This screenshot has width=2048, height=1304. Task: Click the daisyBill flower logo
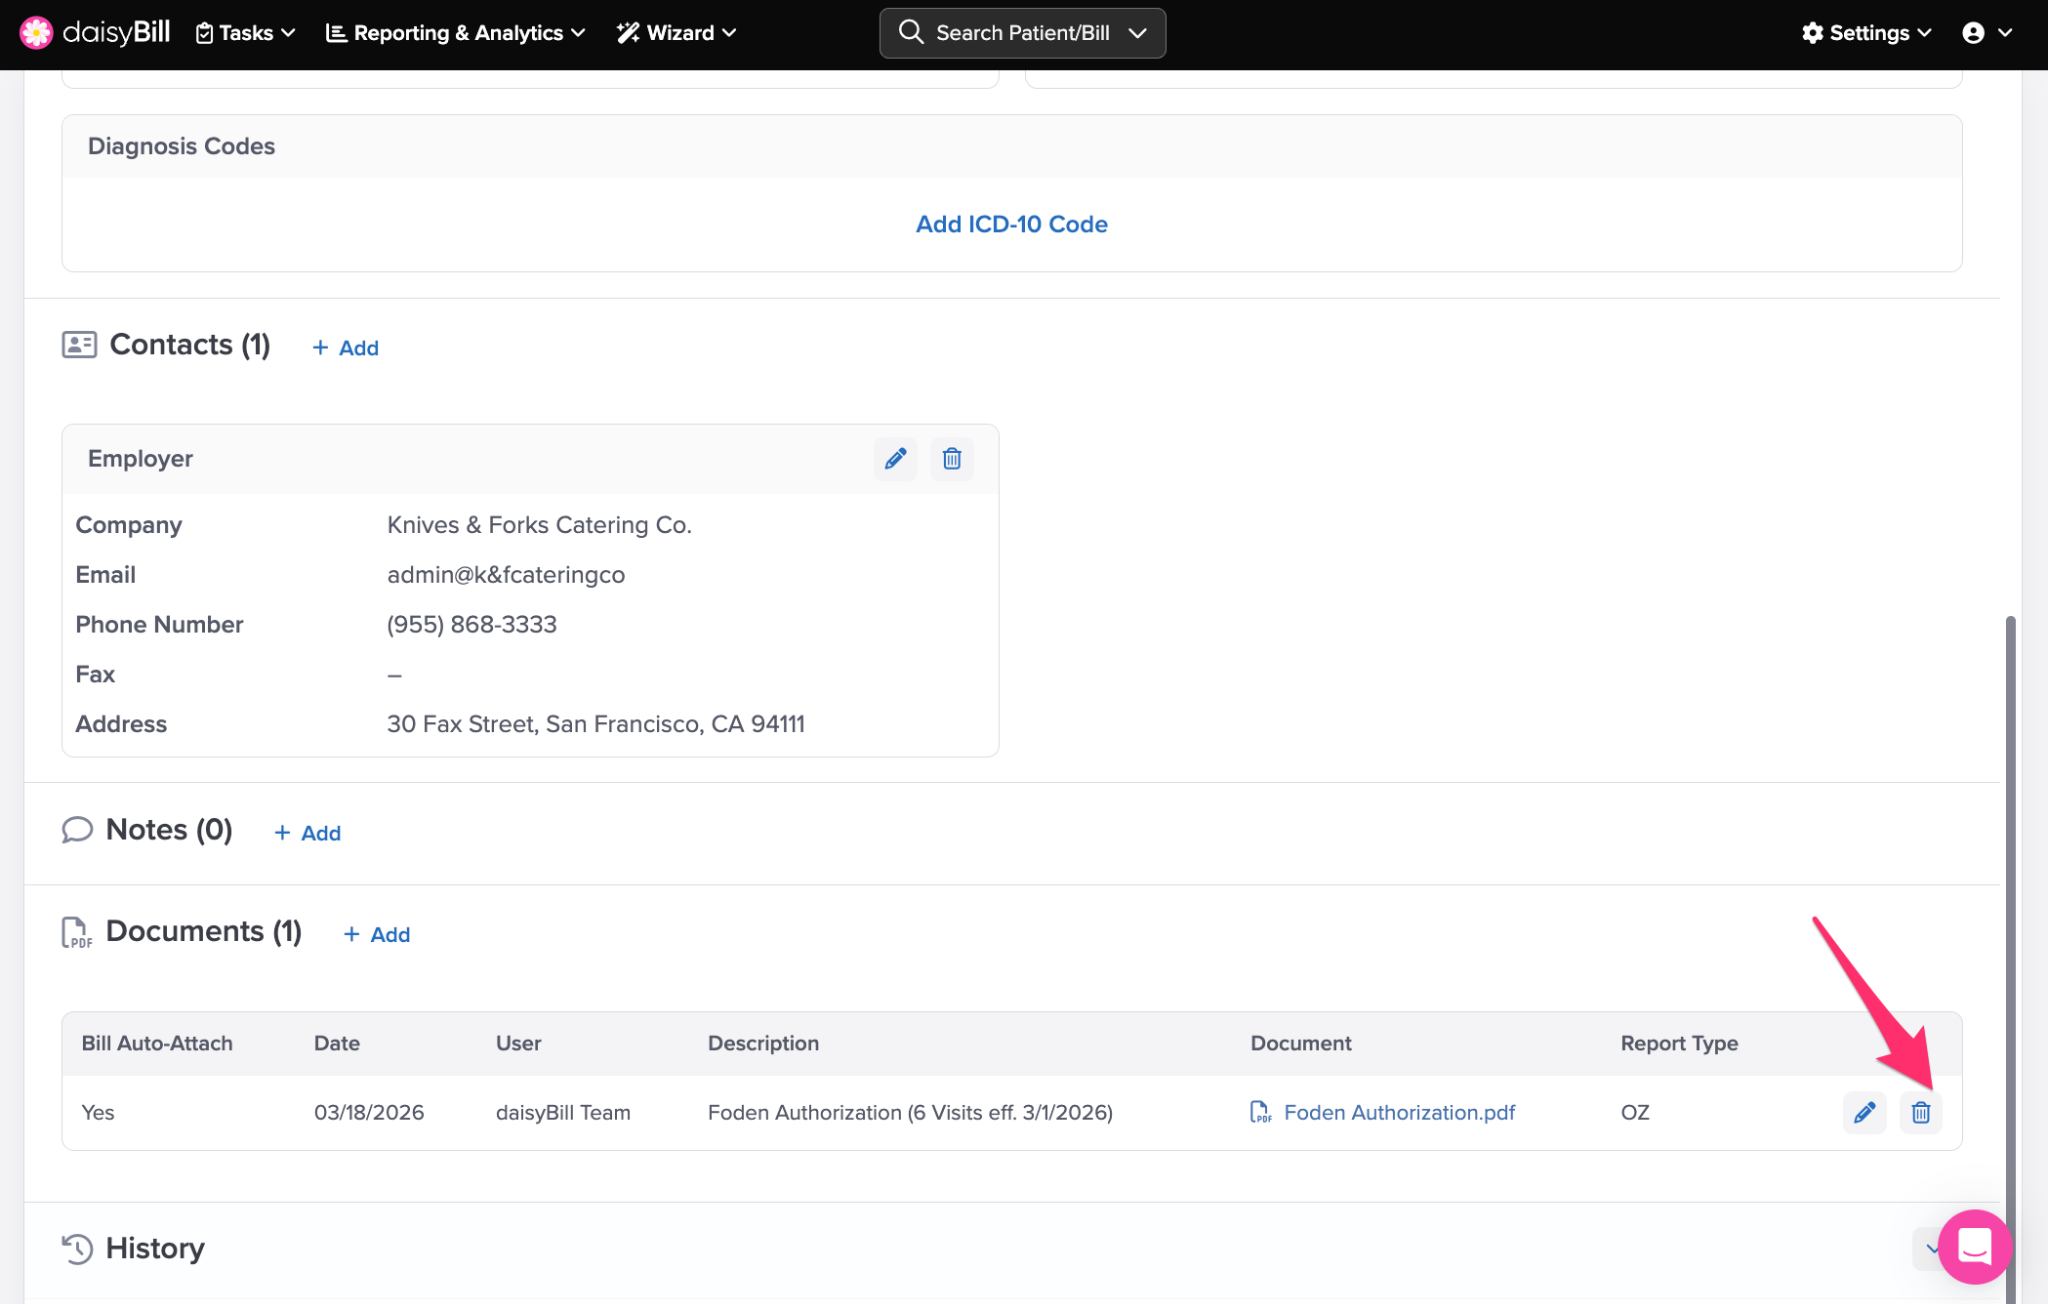pos(36,33)
